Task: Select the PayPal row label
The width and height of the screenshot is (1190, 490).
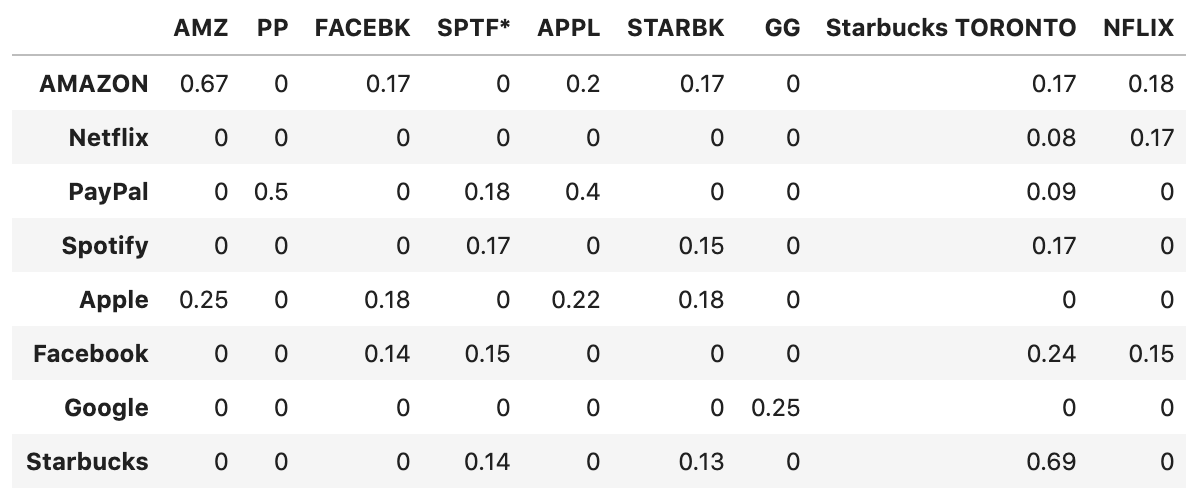Action: click(109, 191)
